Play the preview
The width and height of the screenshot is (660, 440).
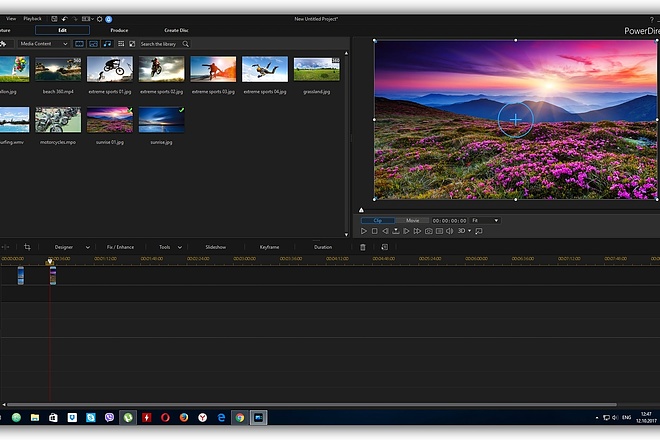pyautogui.click(x=364, y=231)
